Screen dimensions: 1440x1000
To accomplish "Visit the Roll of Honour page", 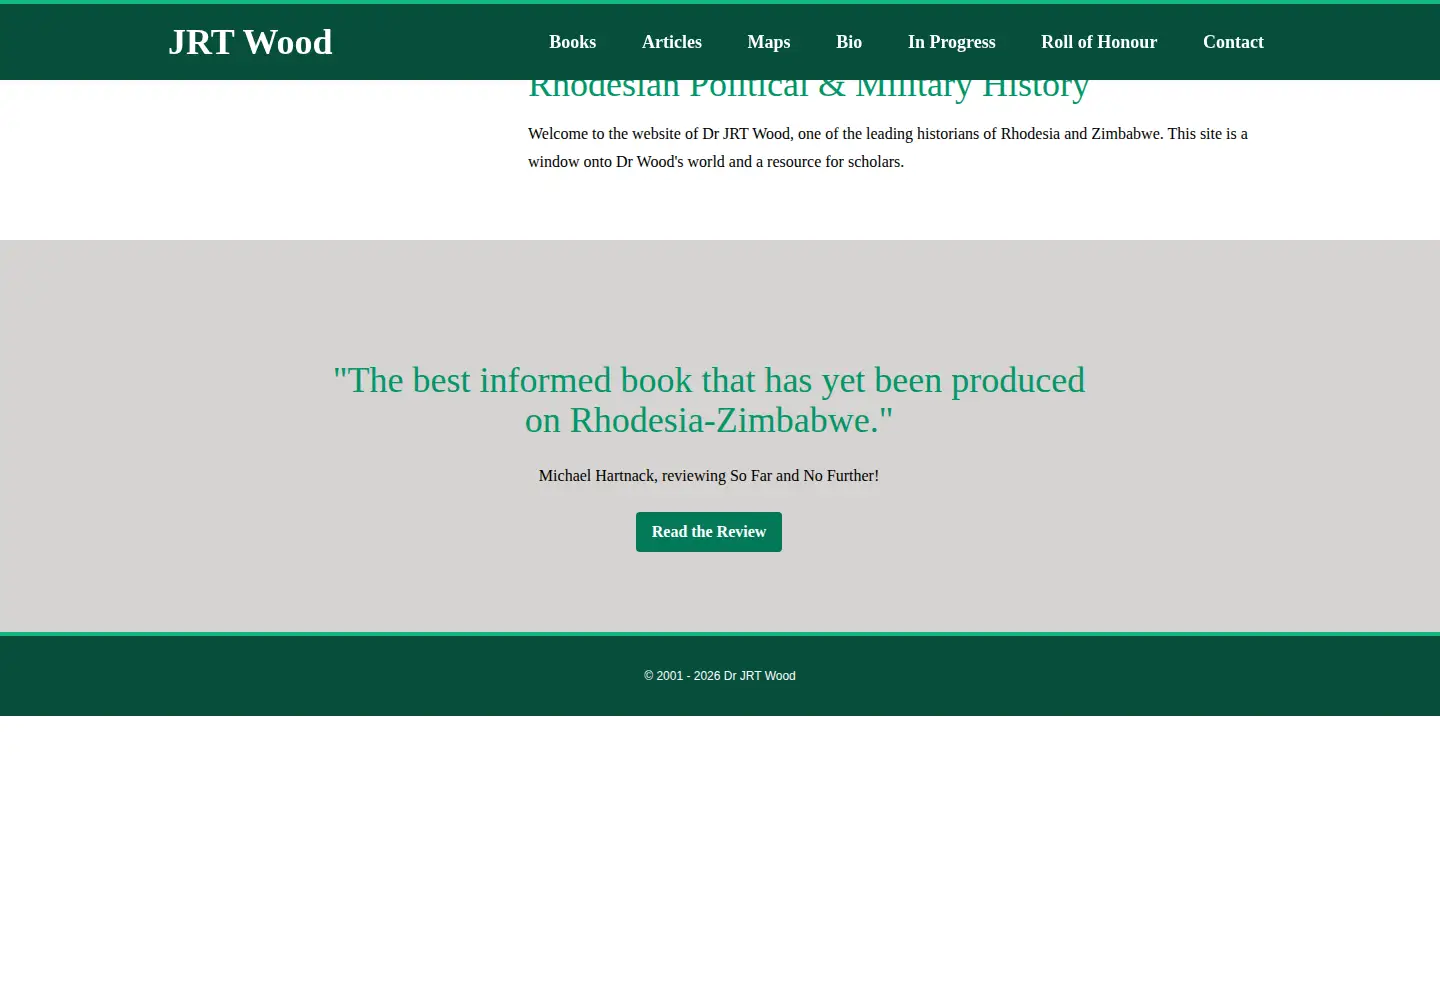I will [1099, 42].
